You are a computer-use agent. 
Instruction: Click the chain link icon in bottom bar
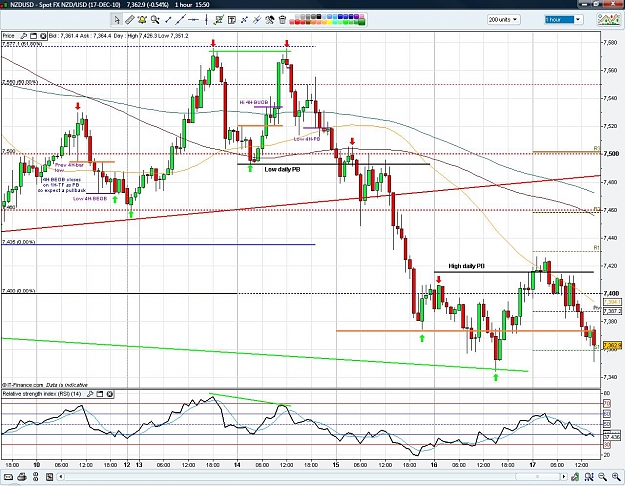36,477
